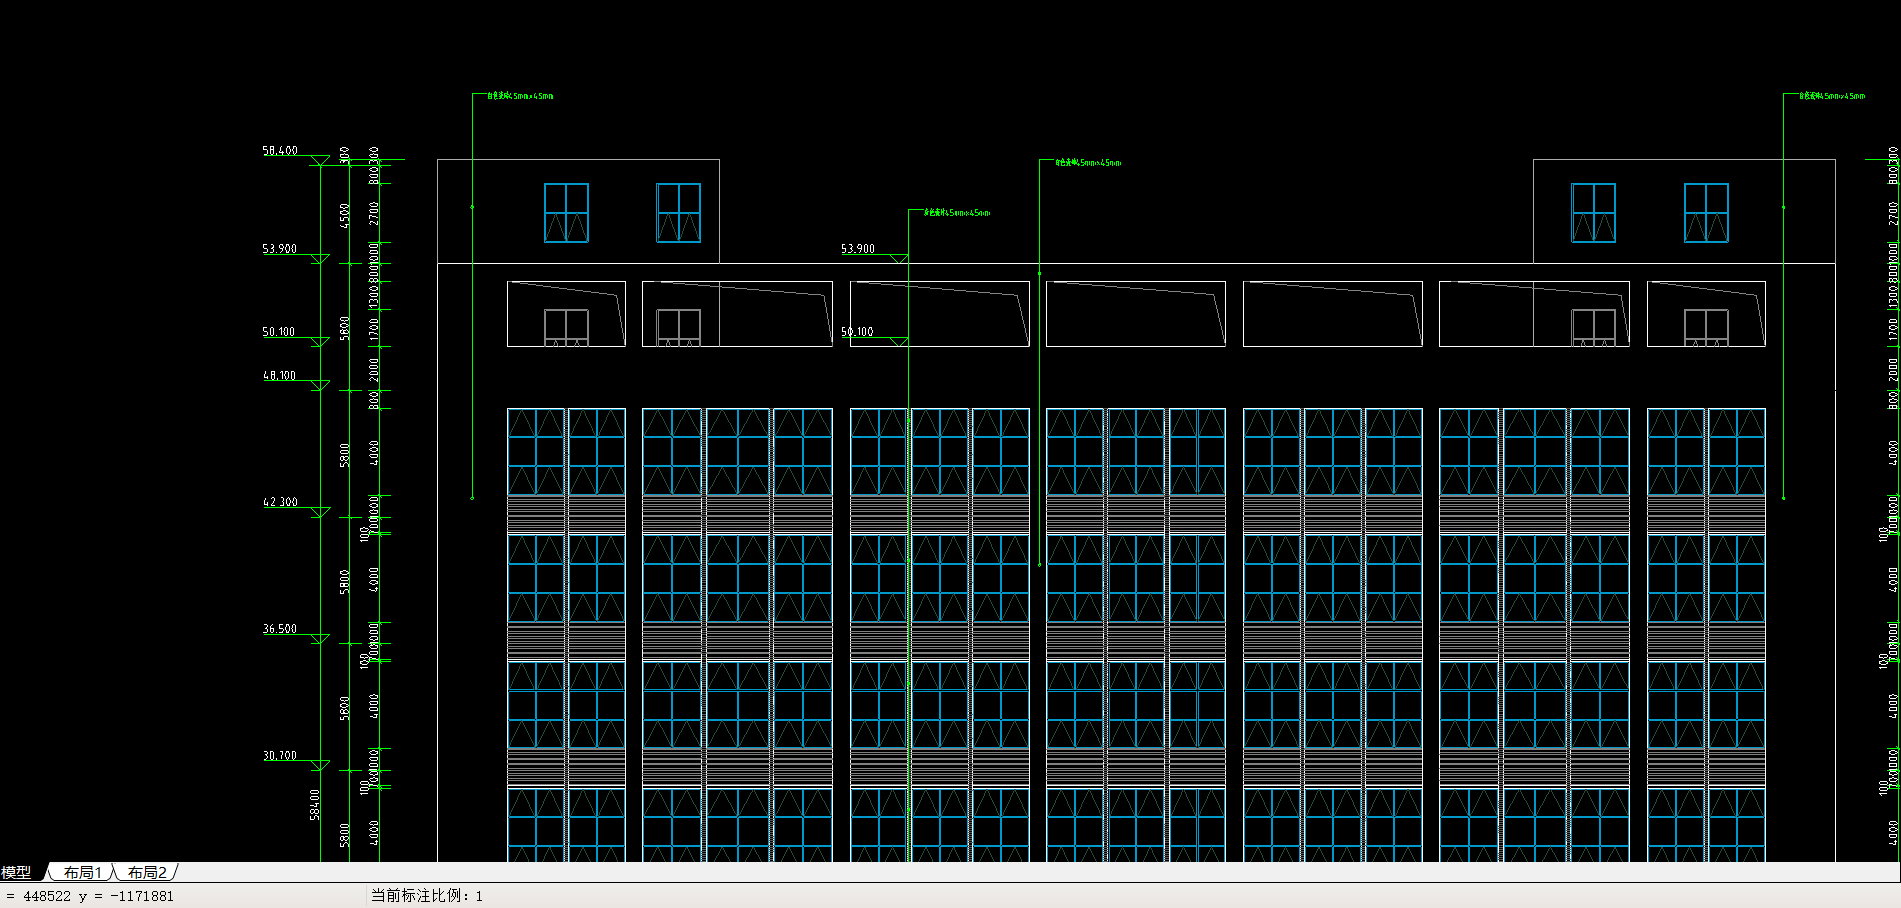Image resolution: width=1901 pixels, height=908 pixels.
Task: Click the cursor coordinates readout in status bar
Action: click(90, 896)
